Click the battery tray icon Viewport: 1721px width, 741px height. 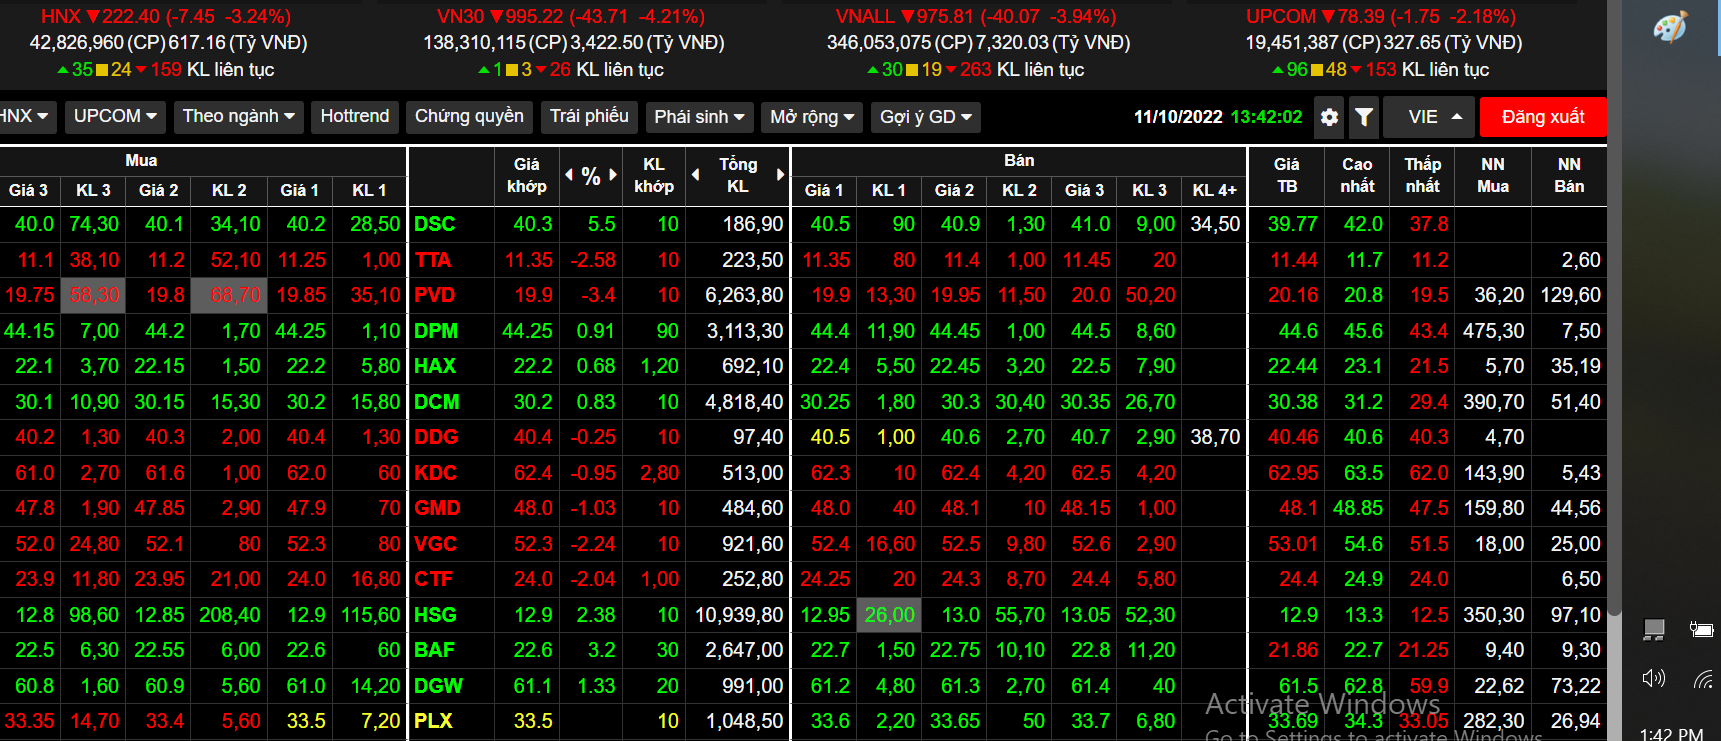coord(1701,629)
